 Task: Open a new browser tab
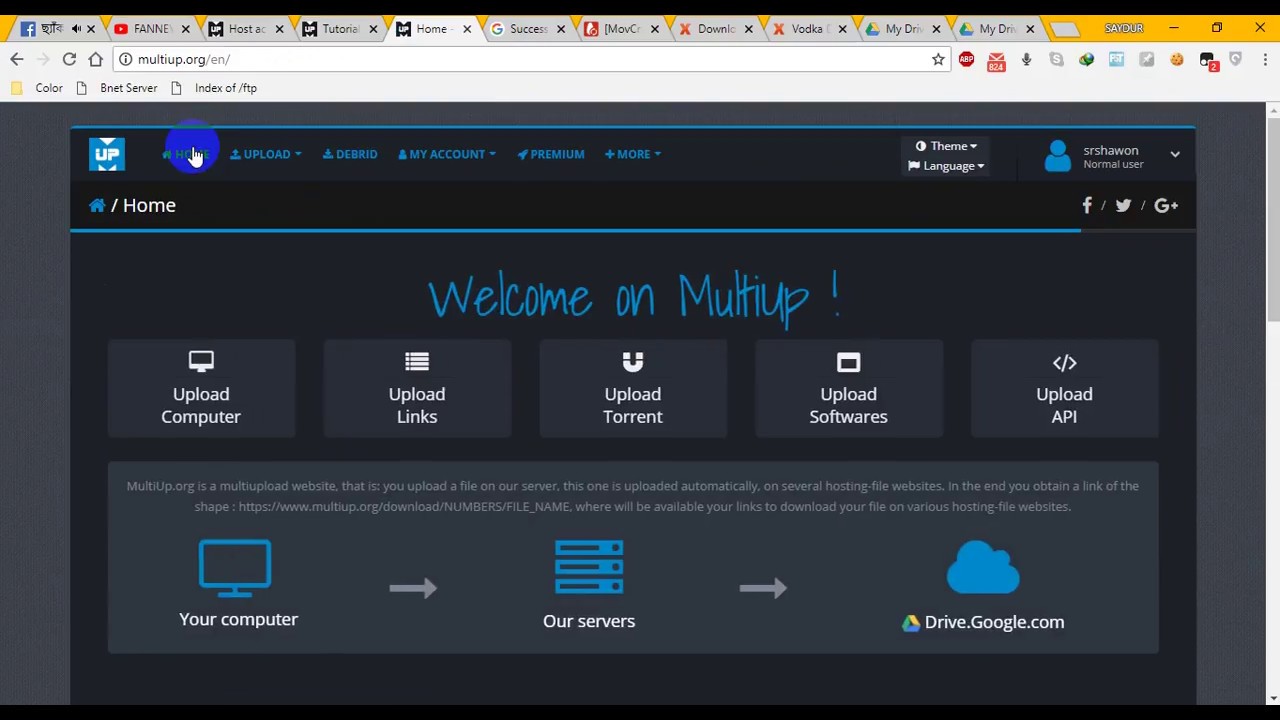pyautogui.click(x=1065, y=29)
